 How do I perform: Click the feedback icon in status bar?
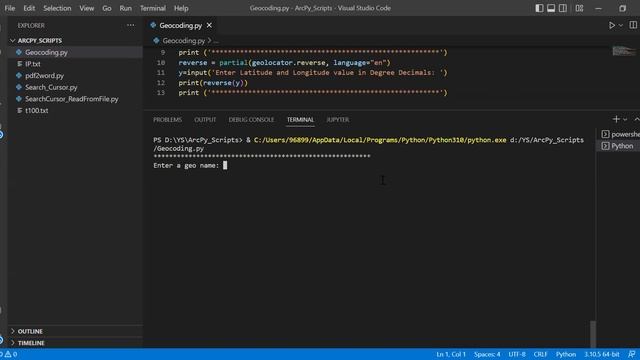click(631, 354)
